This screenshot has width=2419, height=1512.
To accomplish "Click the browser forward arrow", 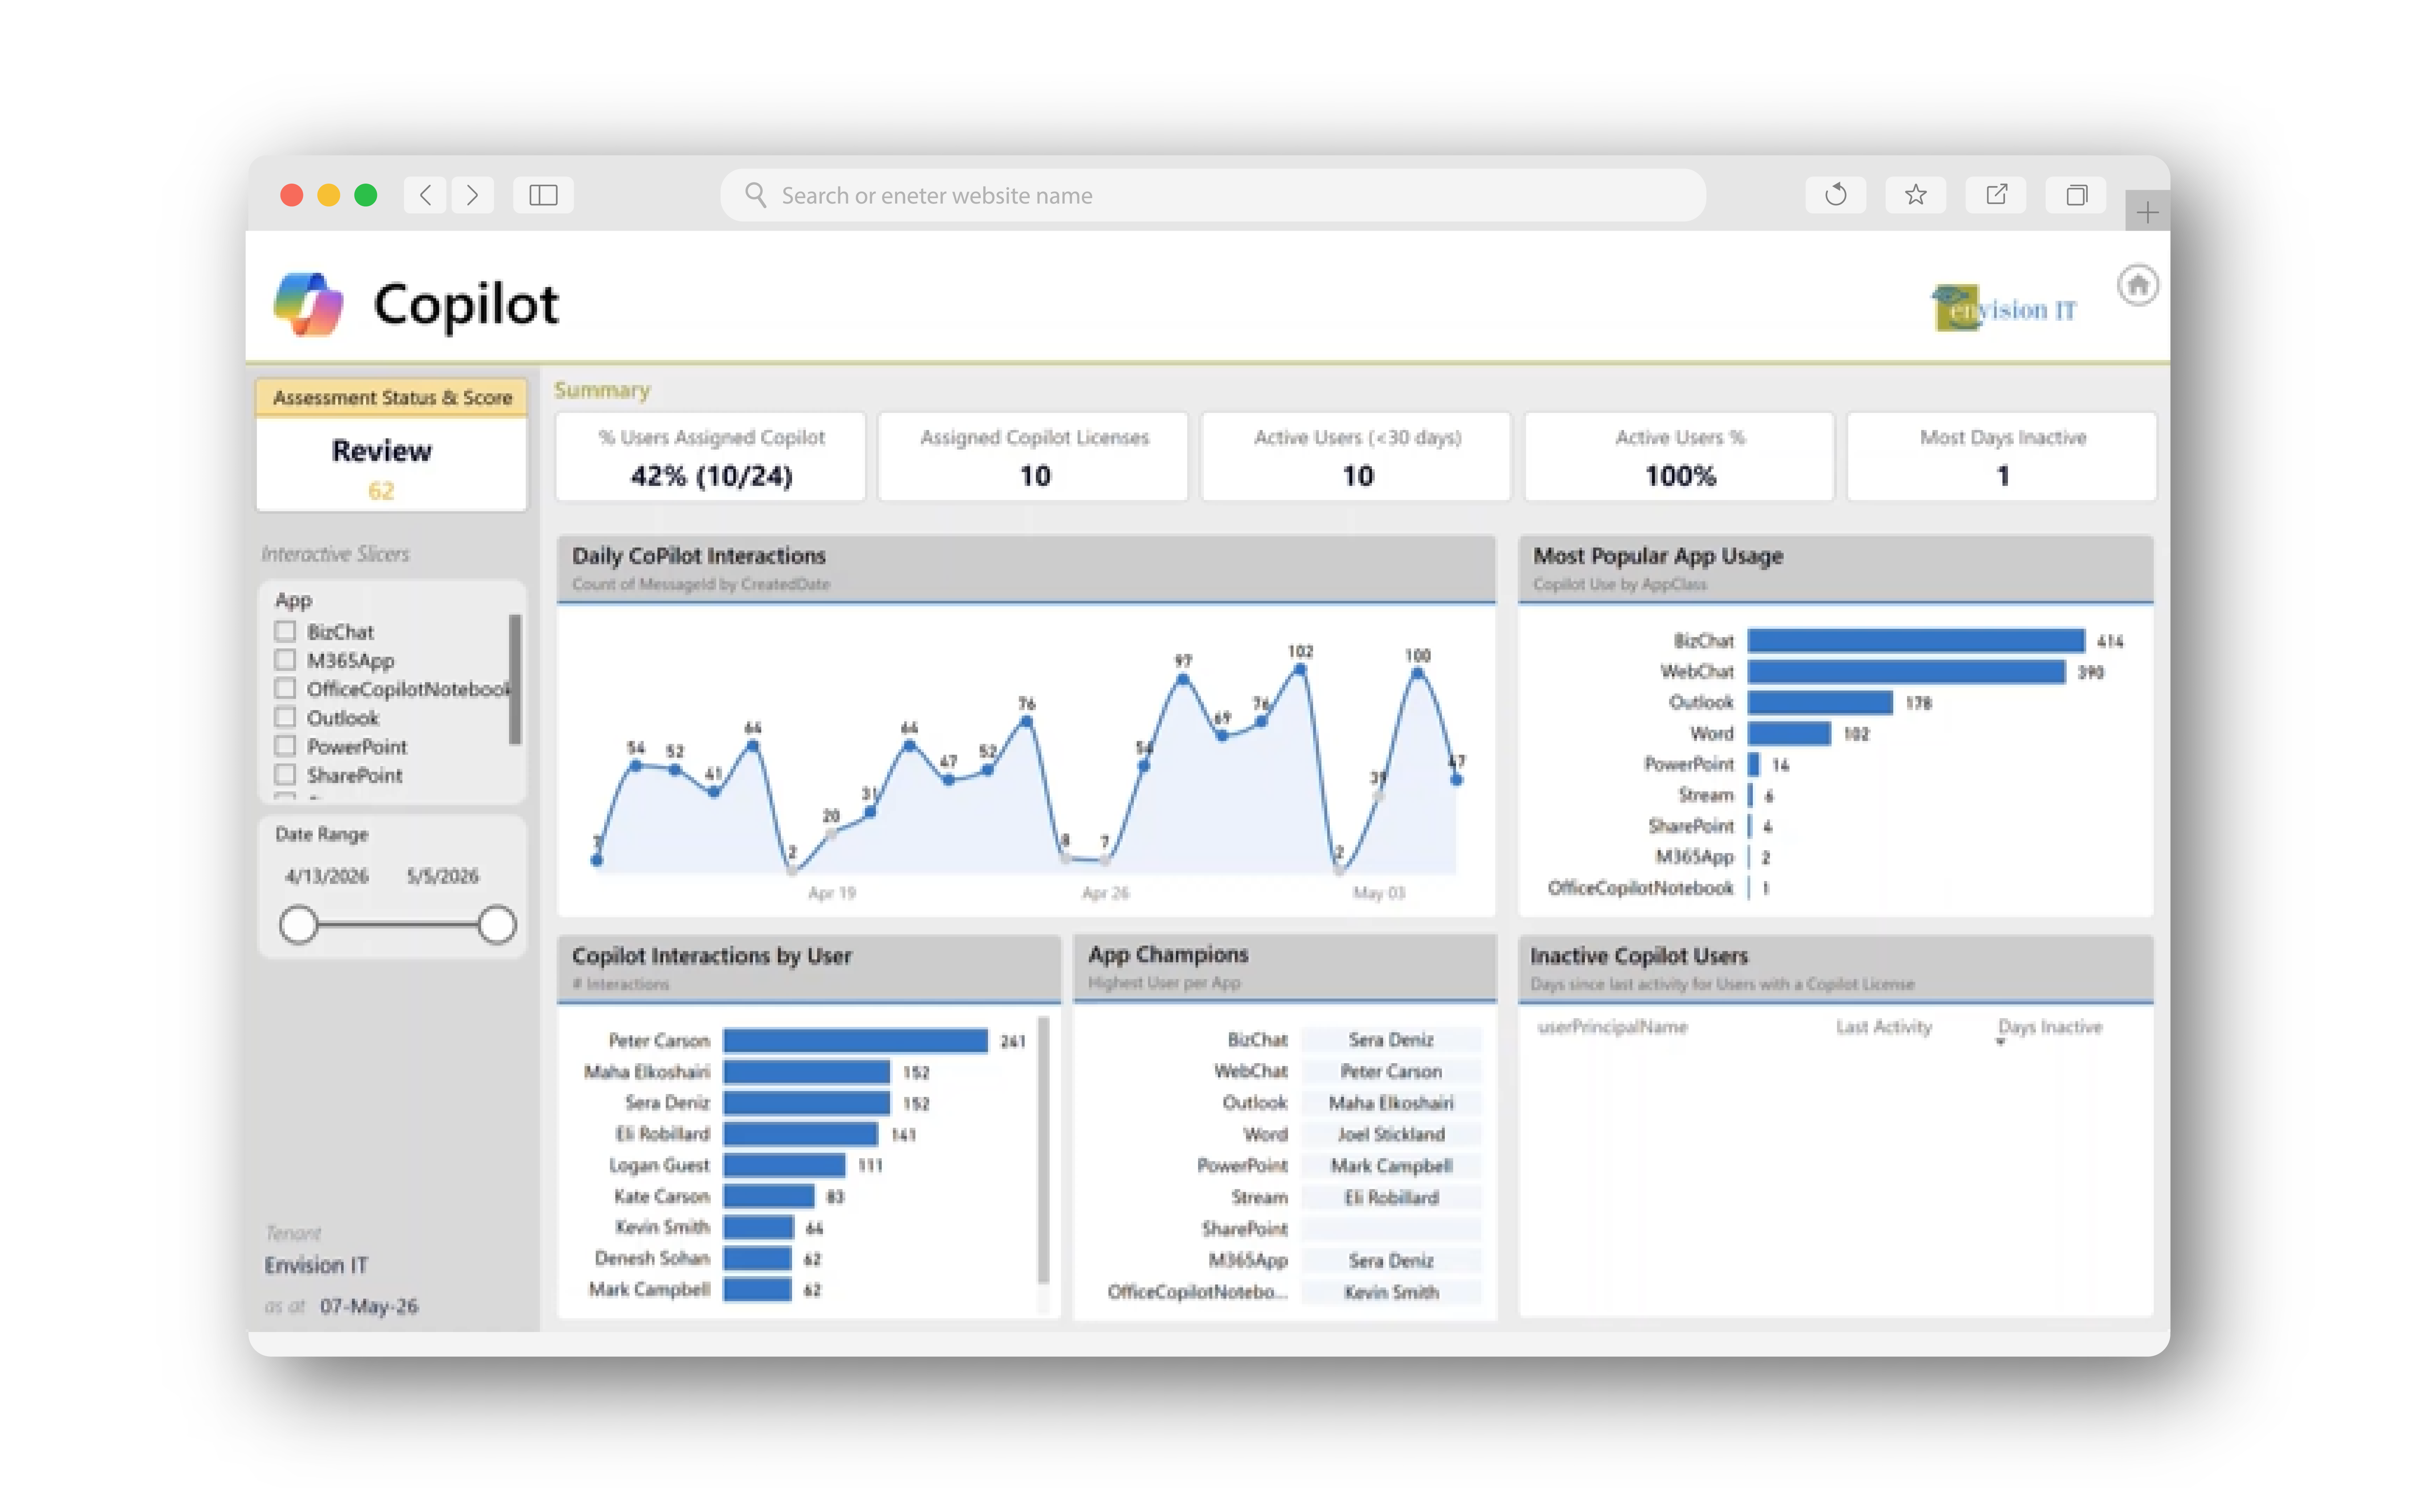I will [x=472, y=195].
